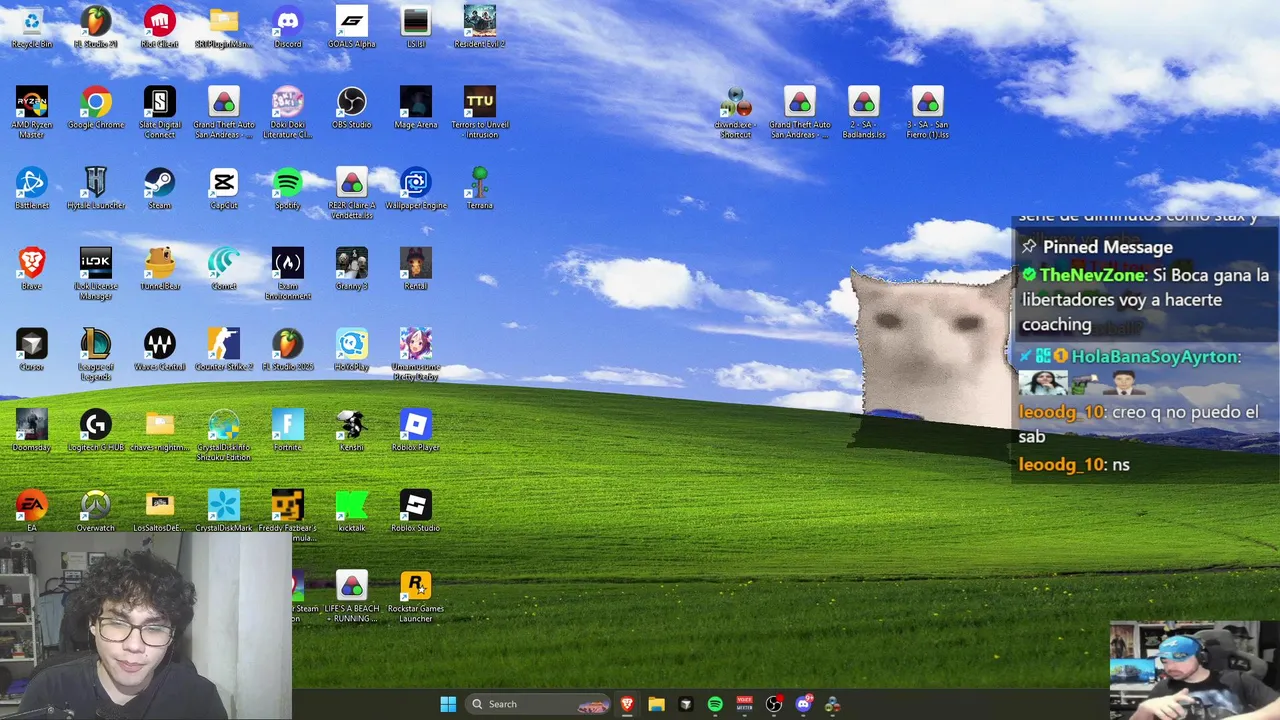This screenshot has height=720, width=1280.
Task: Open Brave browser desktop shortcut
Action: tap(31, 269)
